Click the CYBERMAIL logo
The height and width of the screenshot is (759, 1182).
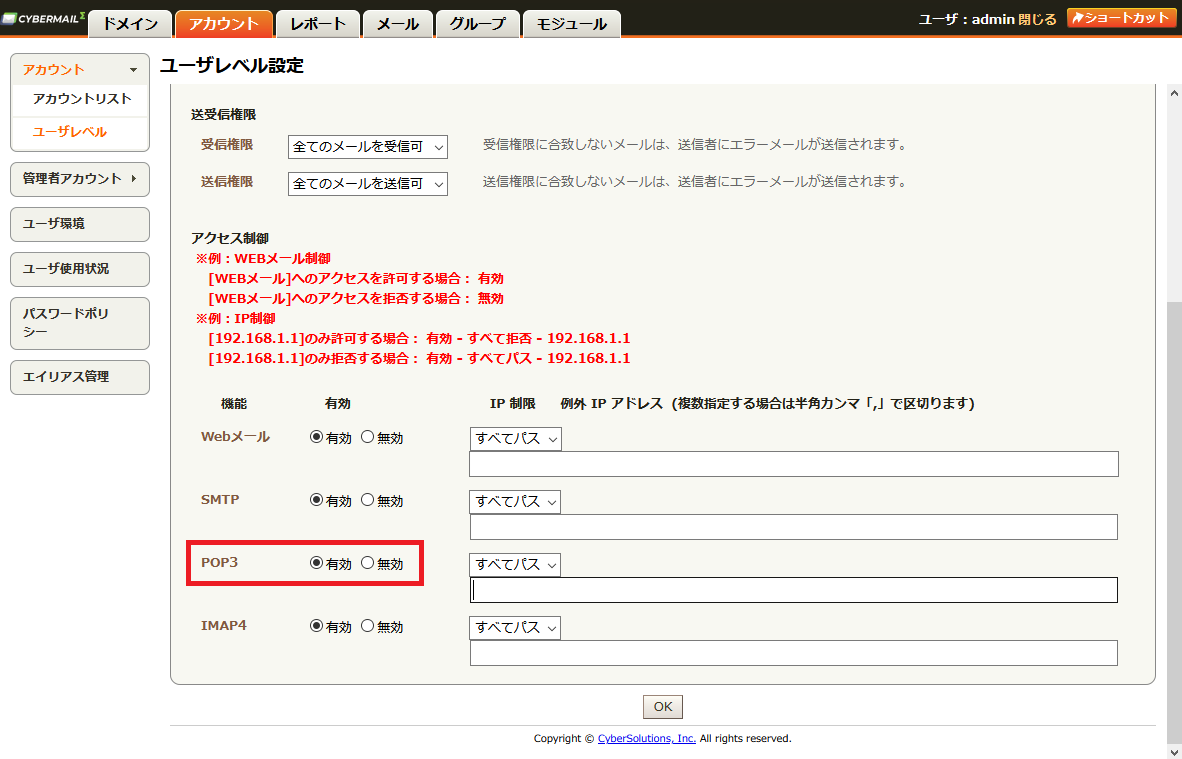point(43,19)
